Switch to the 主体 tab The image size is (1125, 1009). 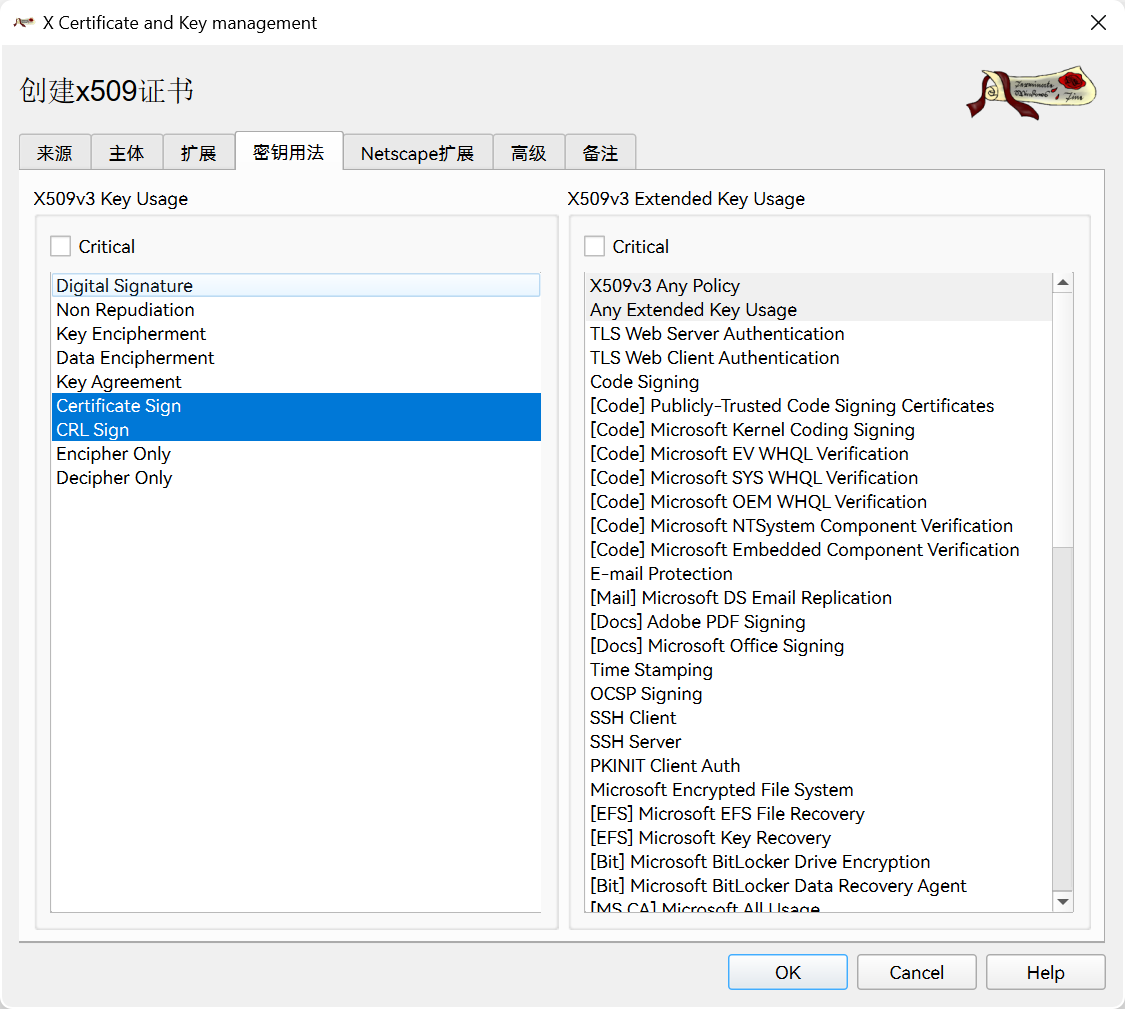point(126,153)
